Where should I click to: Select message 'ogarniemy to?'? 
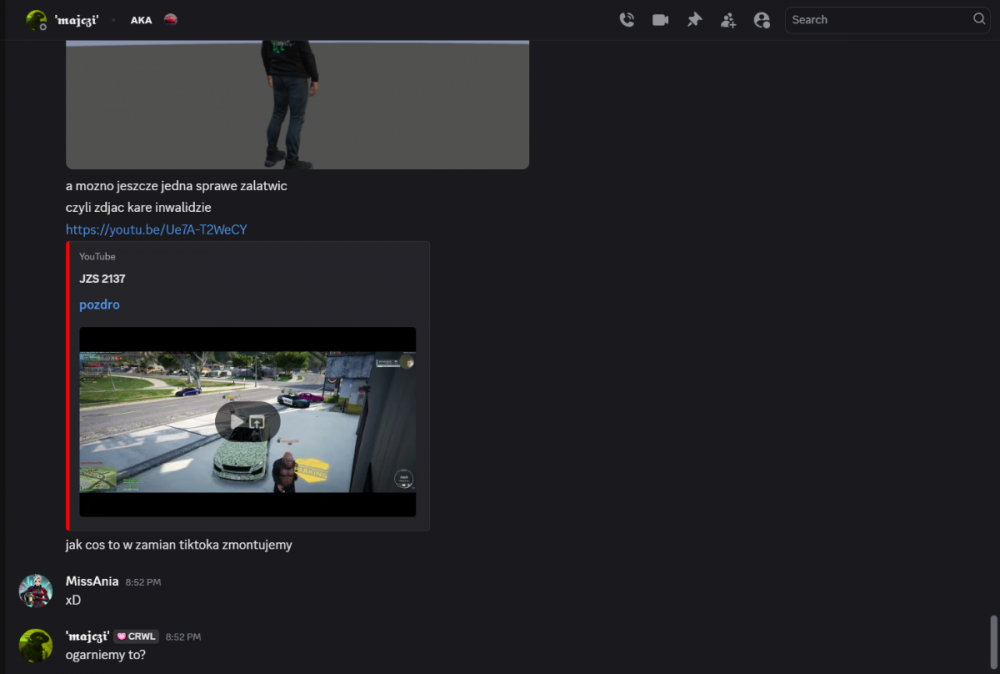coord(106,655)
